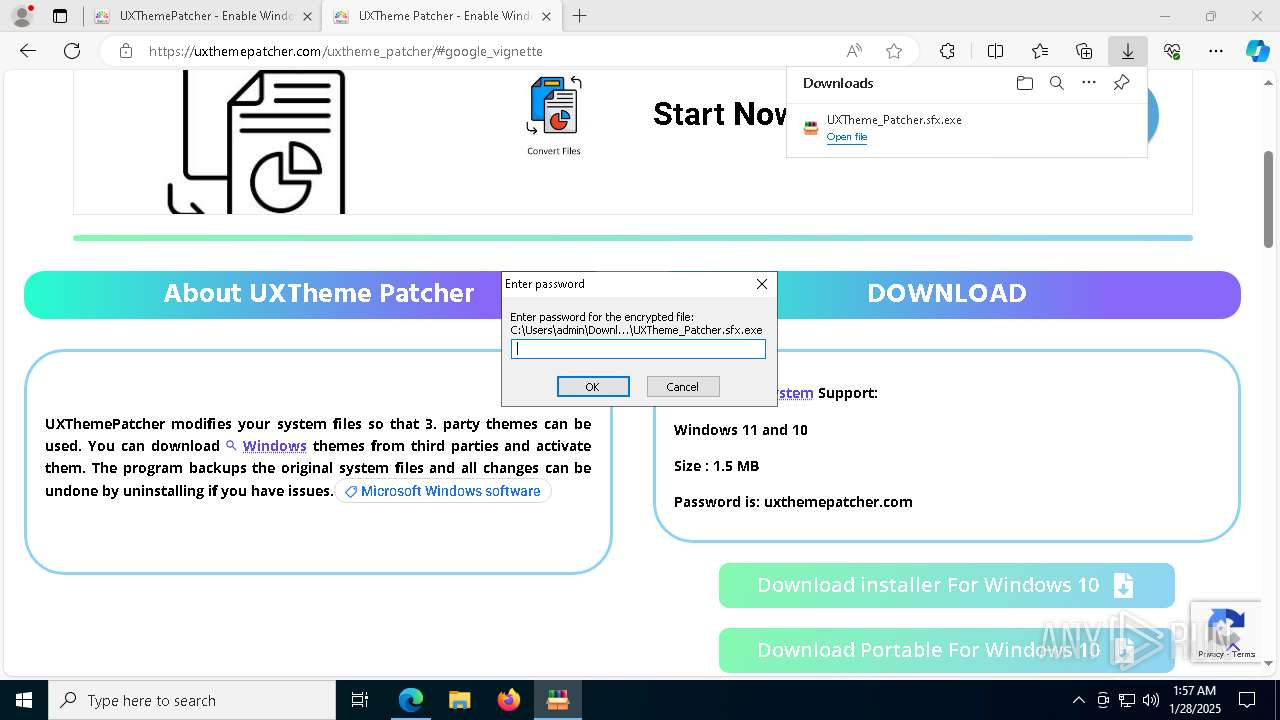
Task: Open downloads folder icon in Downloads panel
Action: point(1024,83)
